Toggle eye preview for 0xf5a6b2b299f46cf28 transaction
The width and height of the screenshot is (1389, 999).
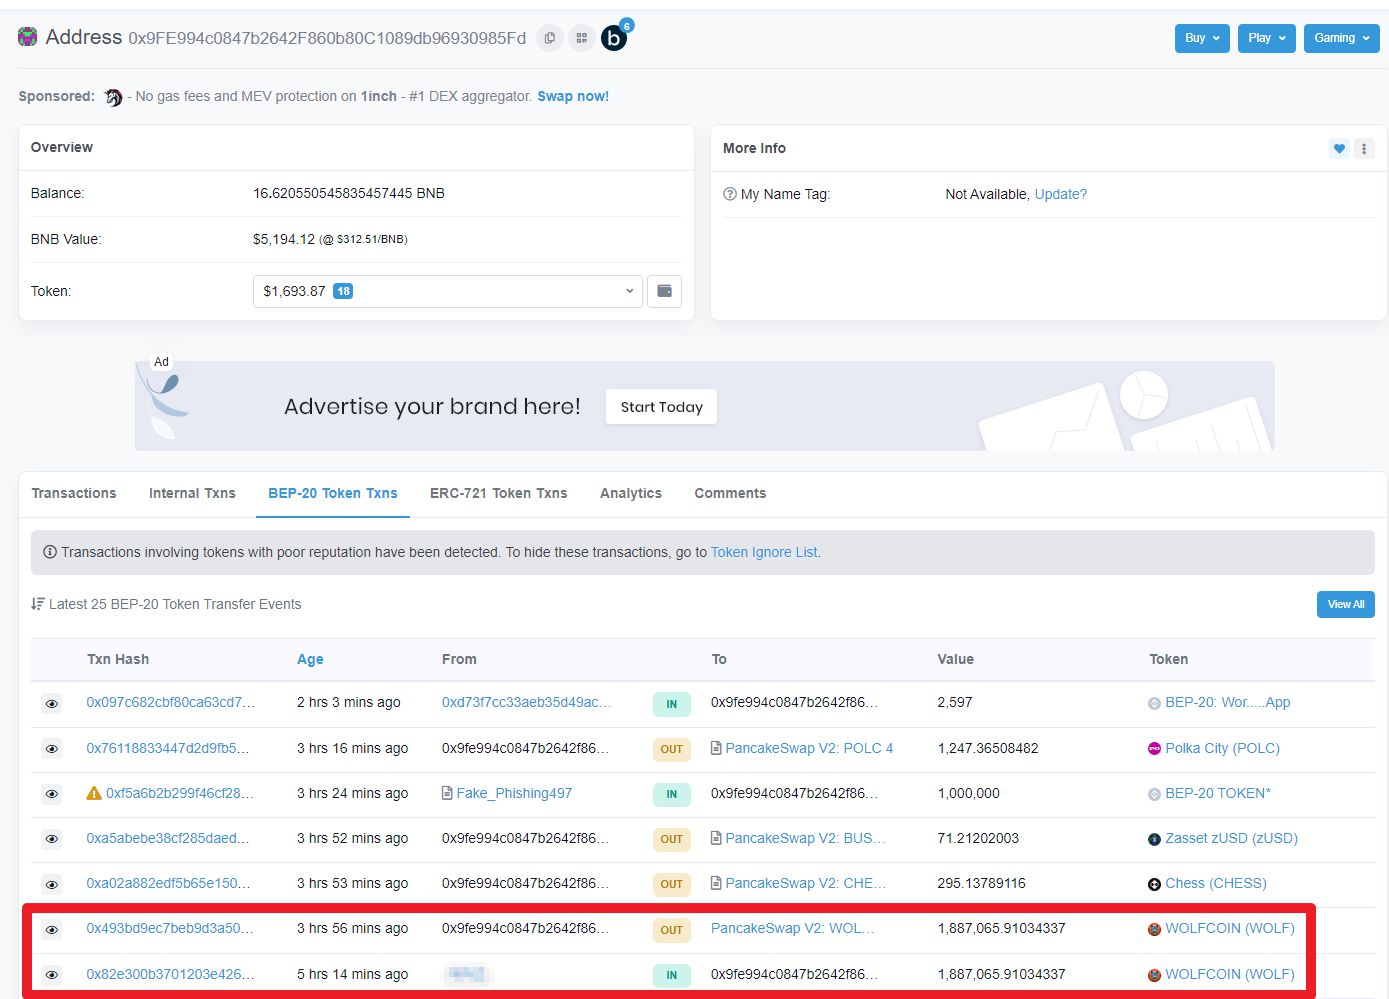click(52, 794)
